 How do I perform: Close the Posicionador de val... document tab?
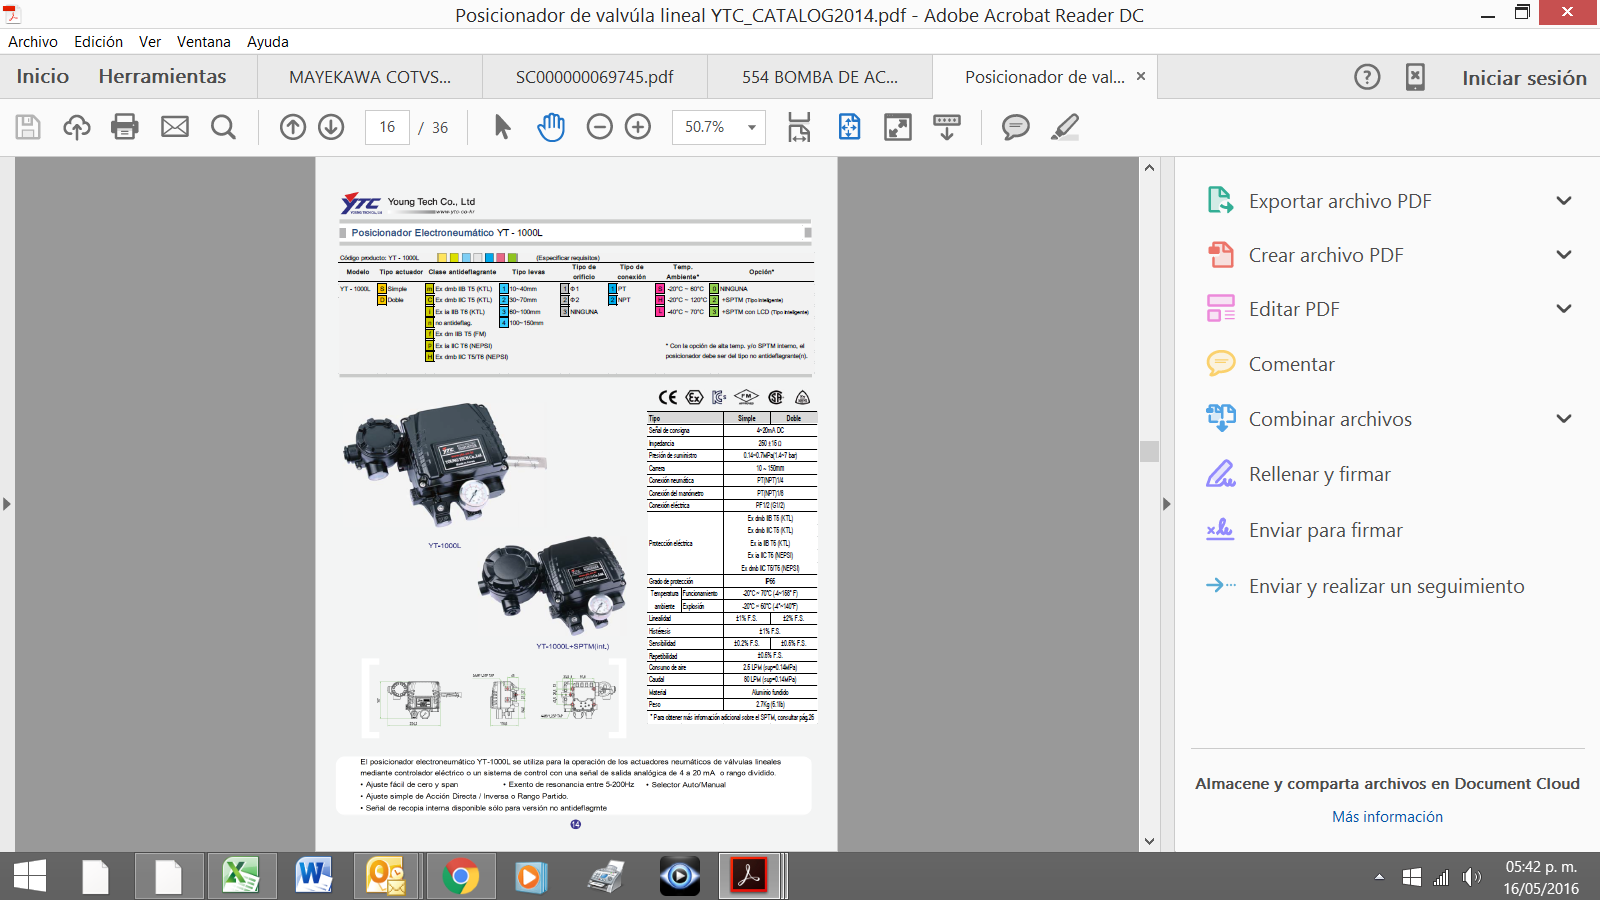(1141, 76)
